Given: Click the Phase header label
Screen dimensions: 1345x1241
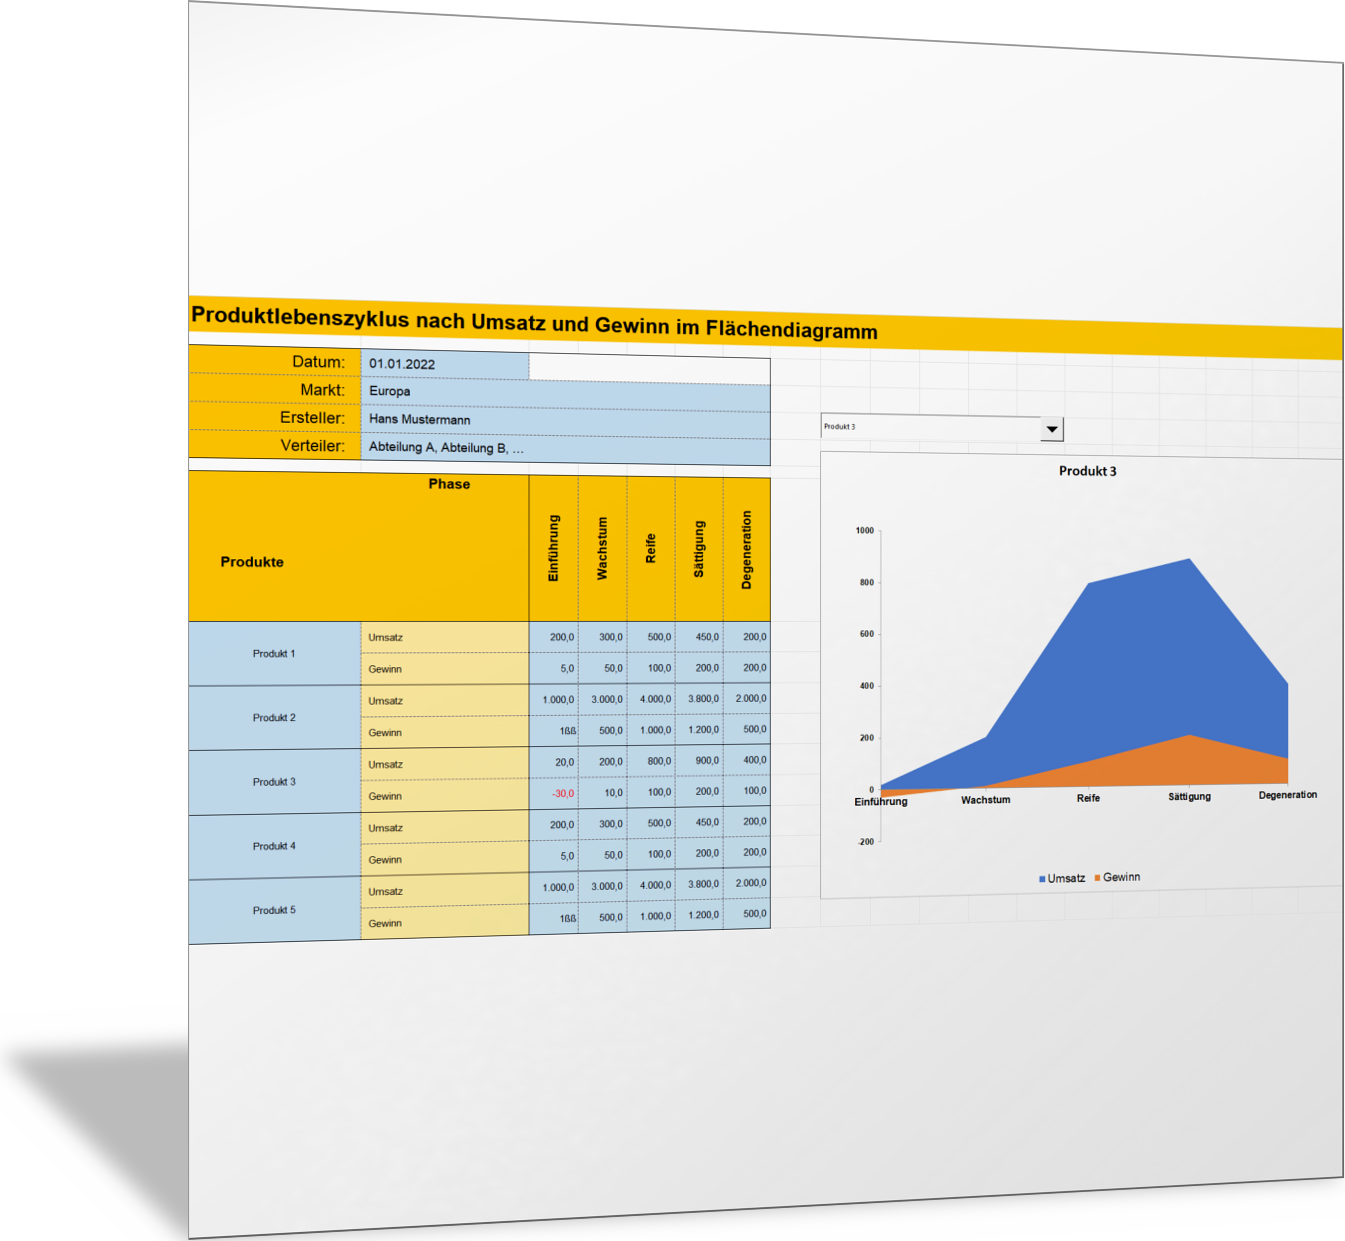Looking at the screenshot, I should click(449, 484).
